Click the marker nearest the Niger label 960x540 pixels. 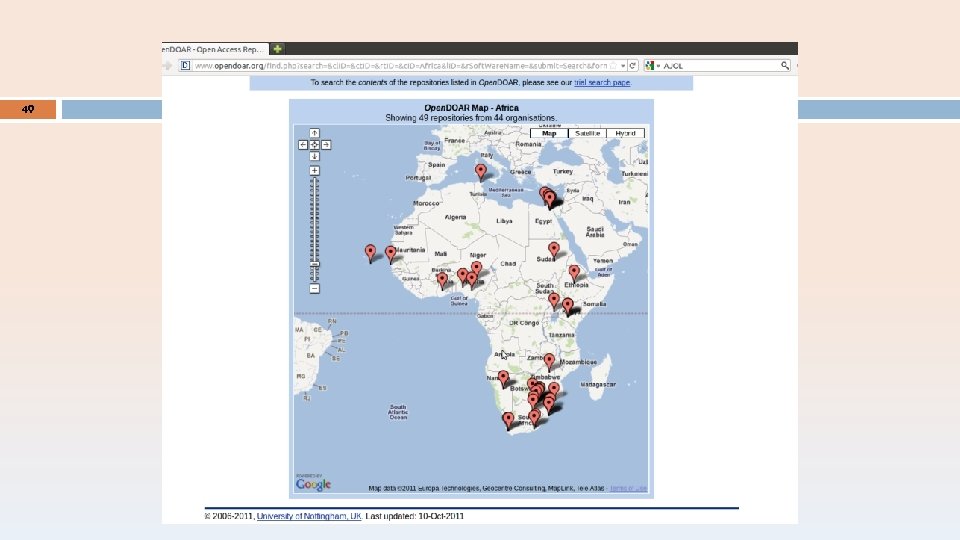[476, 269]
